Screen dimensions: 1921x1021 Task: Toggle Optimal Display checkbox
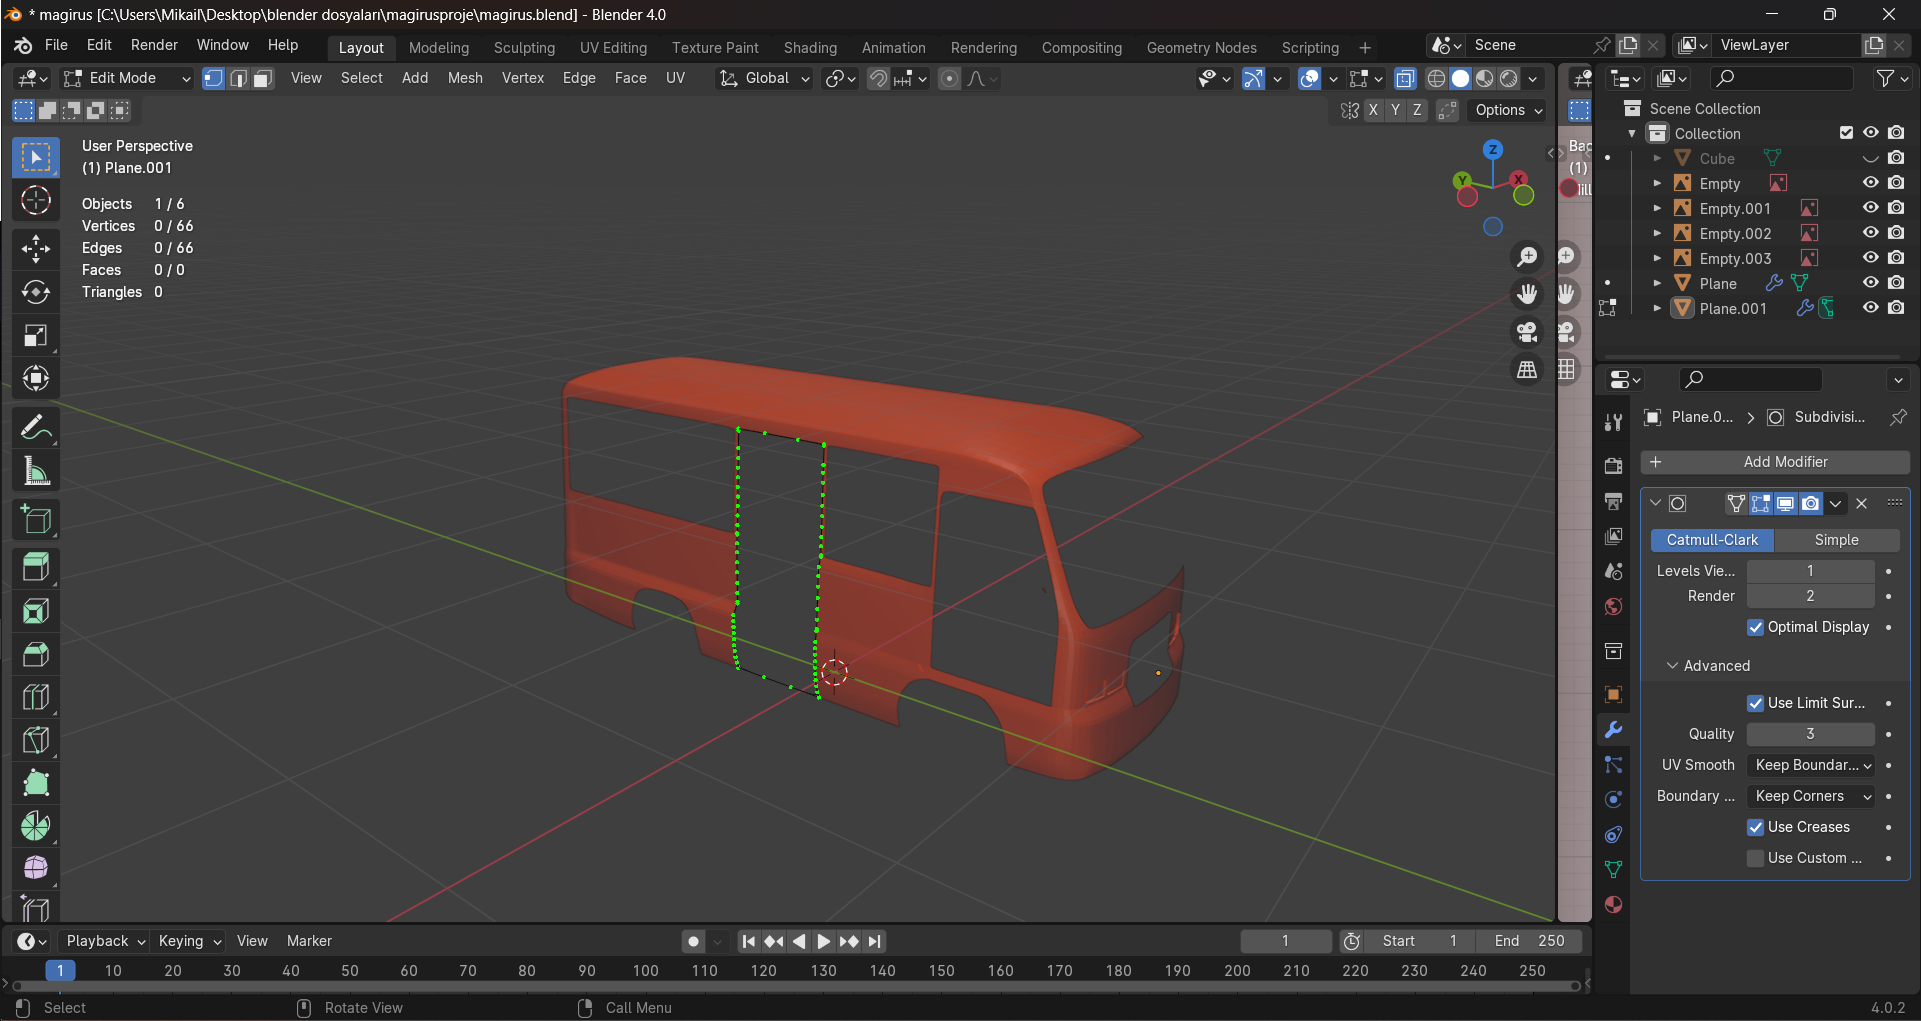pos(1755,627)
